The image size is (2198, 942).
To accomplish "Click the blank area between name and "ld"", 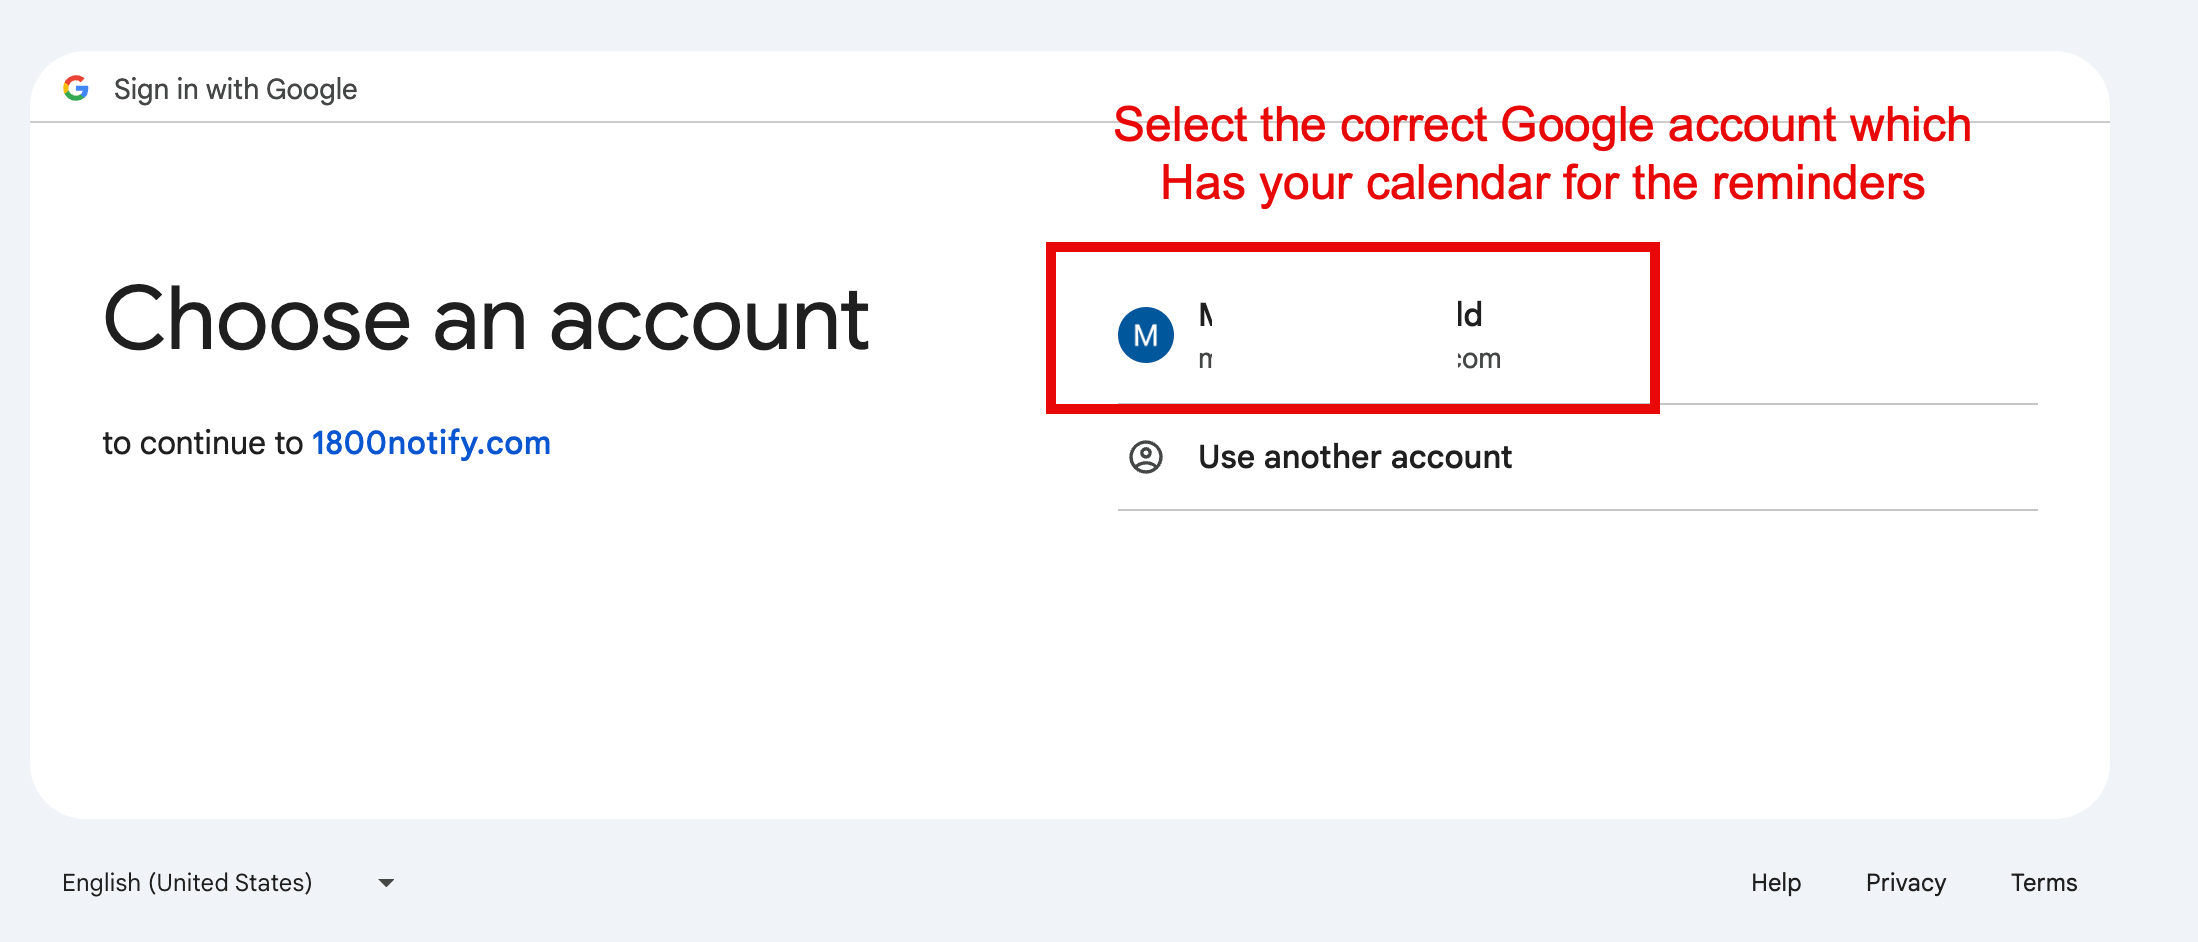I will 1334,316.
